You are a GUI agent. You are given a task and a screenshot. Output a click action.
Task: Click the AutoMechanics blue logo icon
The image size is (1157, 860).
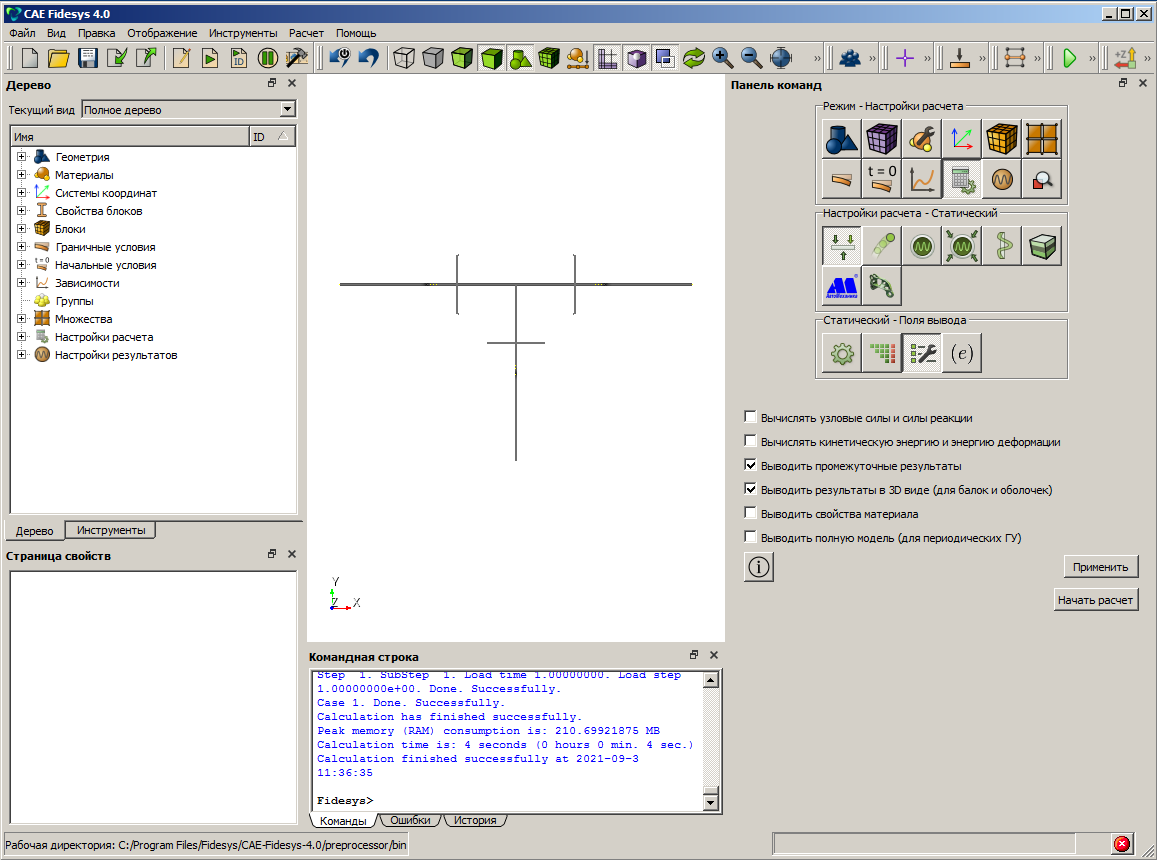[x=842, y=285]
